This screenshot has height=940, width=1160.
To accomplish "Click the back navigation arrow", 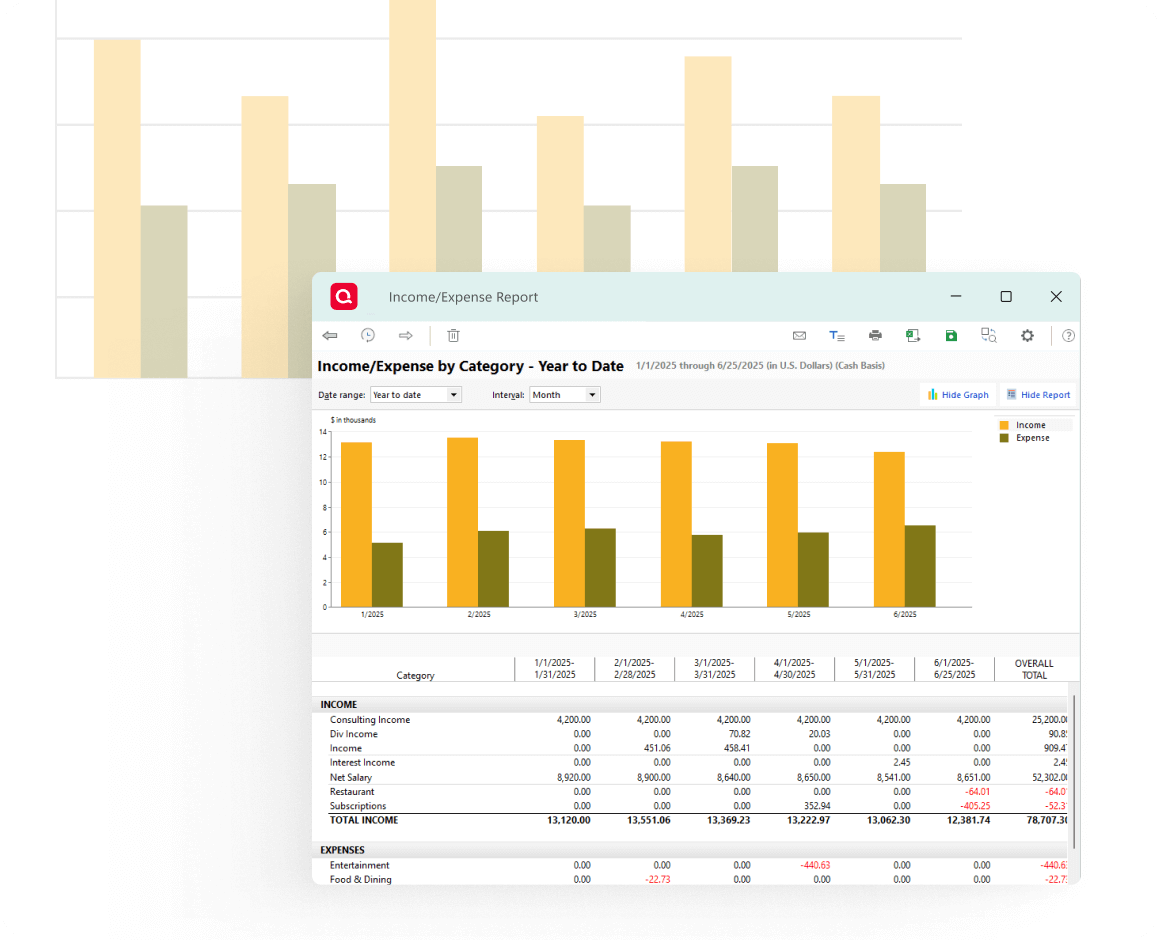I will [330, 335].
